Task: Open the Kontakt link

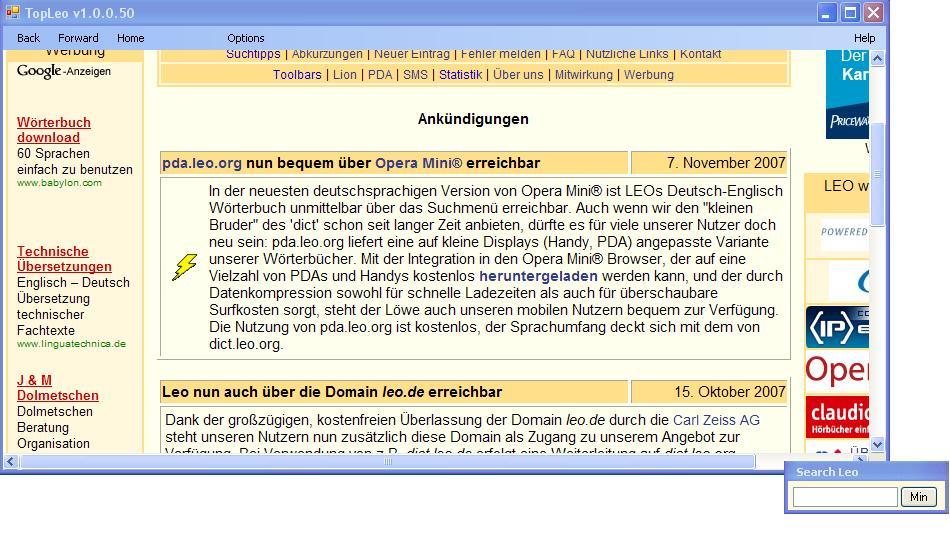Action: [700, 54]
